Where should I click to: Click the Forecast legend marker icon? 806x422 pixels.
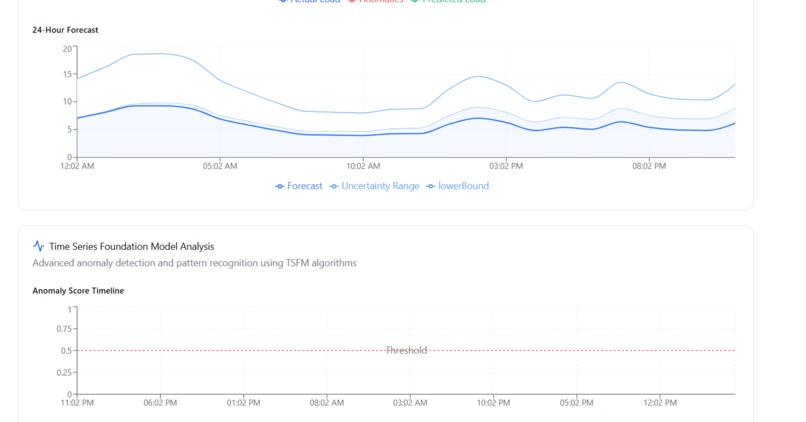point(280,187)
